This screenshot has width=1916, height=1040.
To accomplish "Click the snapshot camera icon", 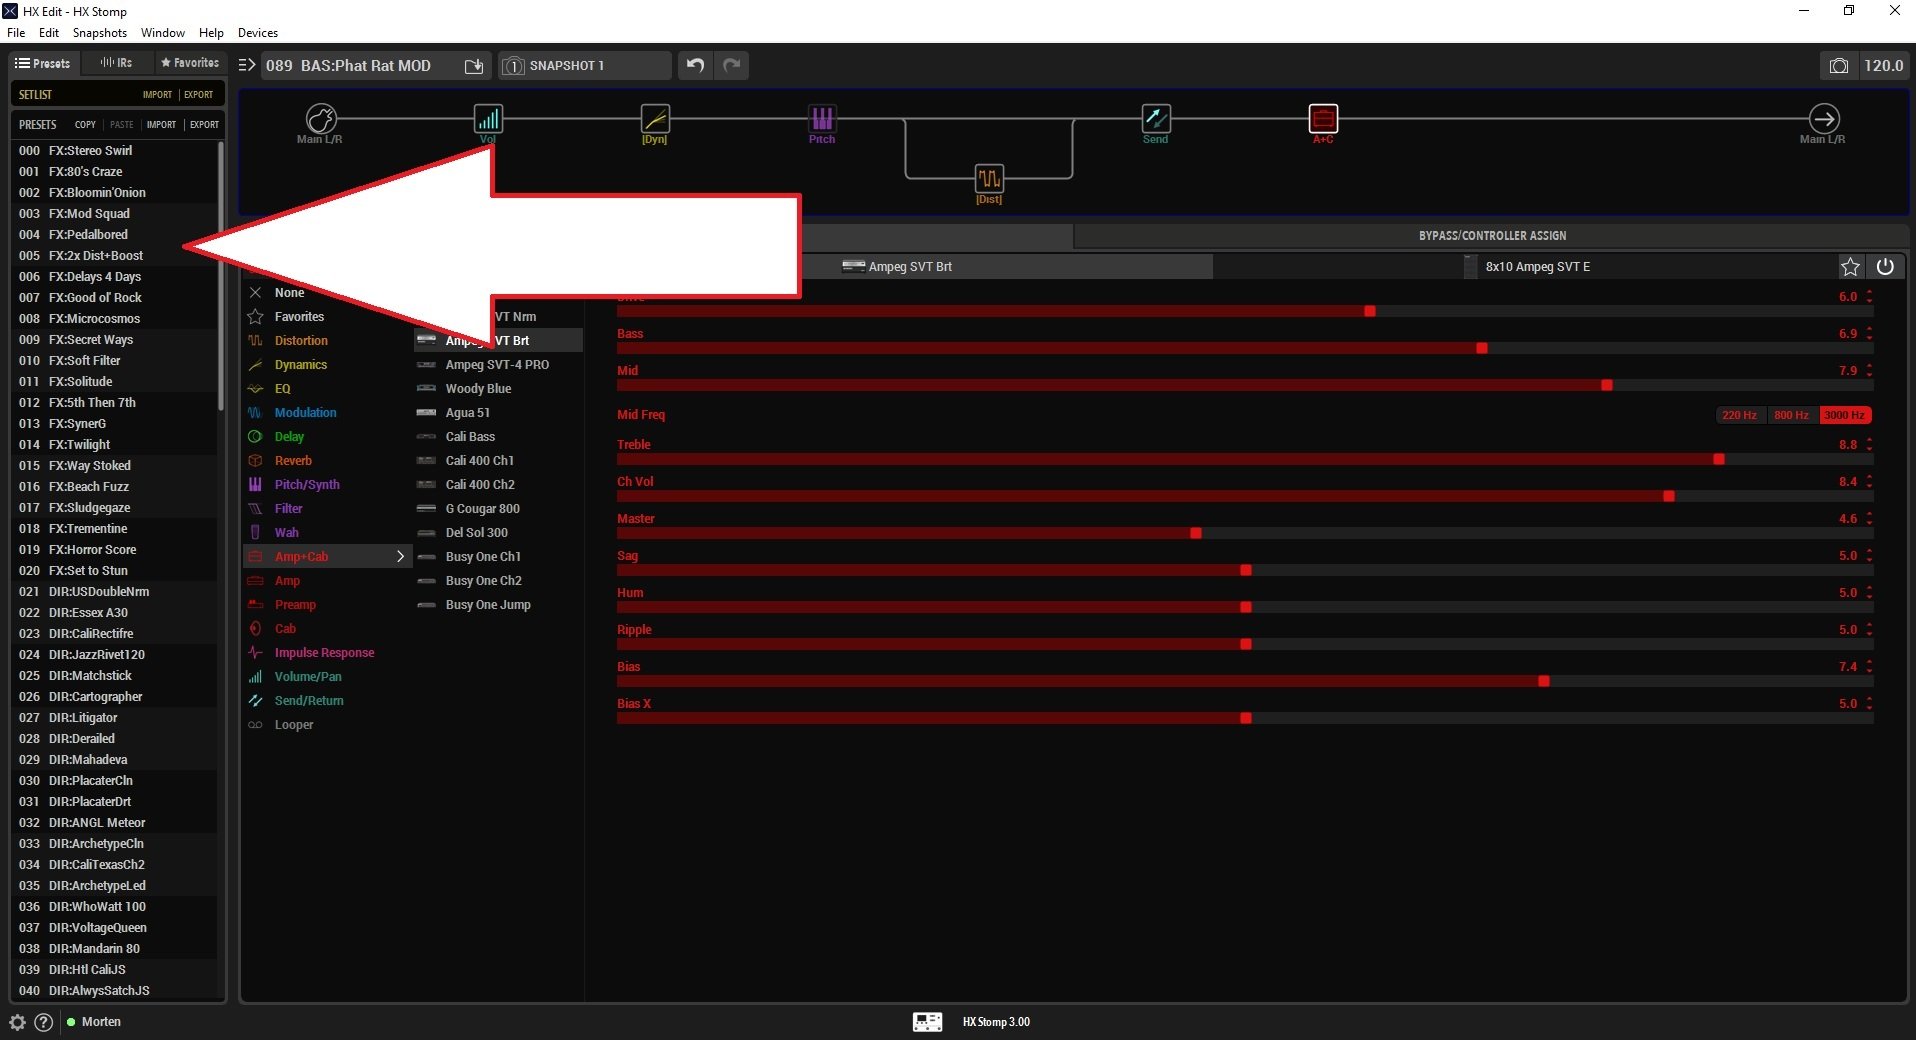I will [x=1838, y=66].
